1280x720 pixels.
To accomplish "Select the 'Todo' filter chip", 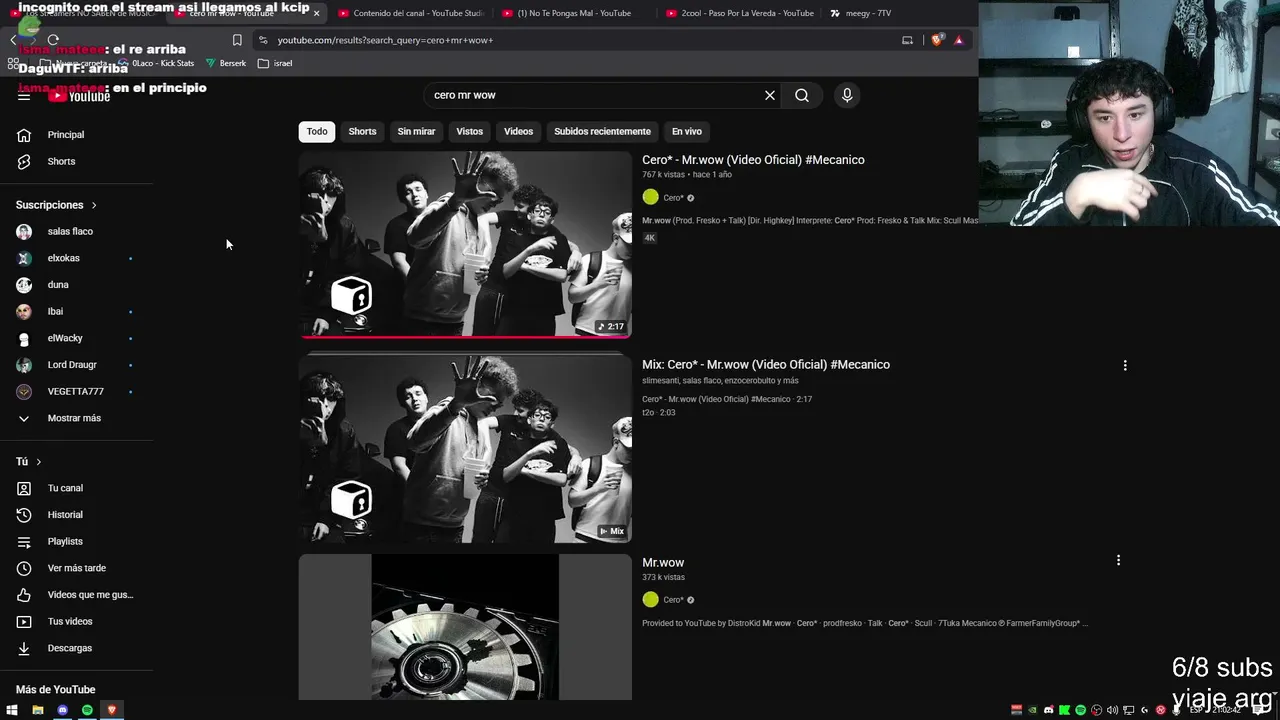I will pos(317,131).
